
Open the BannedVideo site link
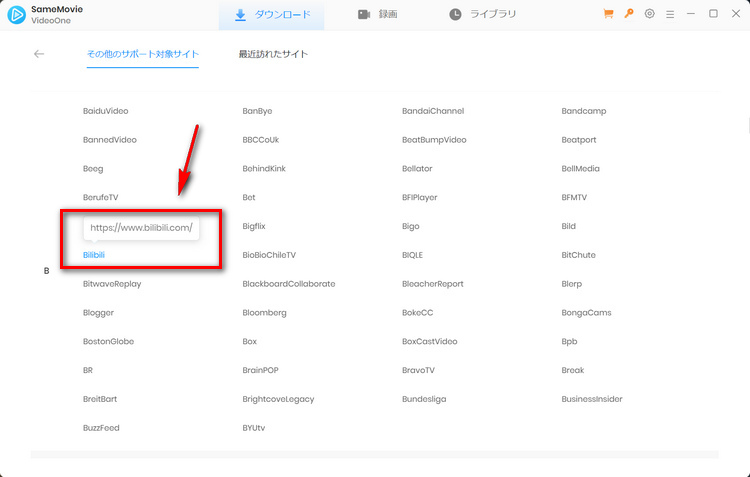click(110, 140)
